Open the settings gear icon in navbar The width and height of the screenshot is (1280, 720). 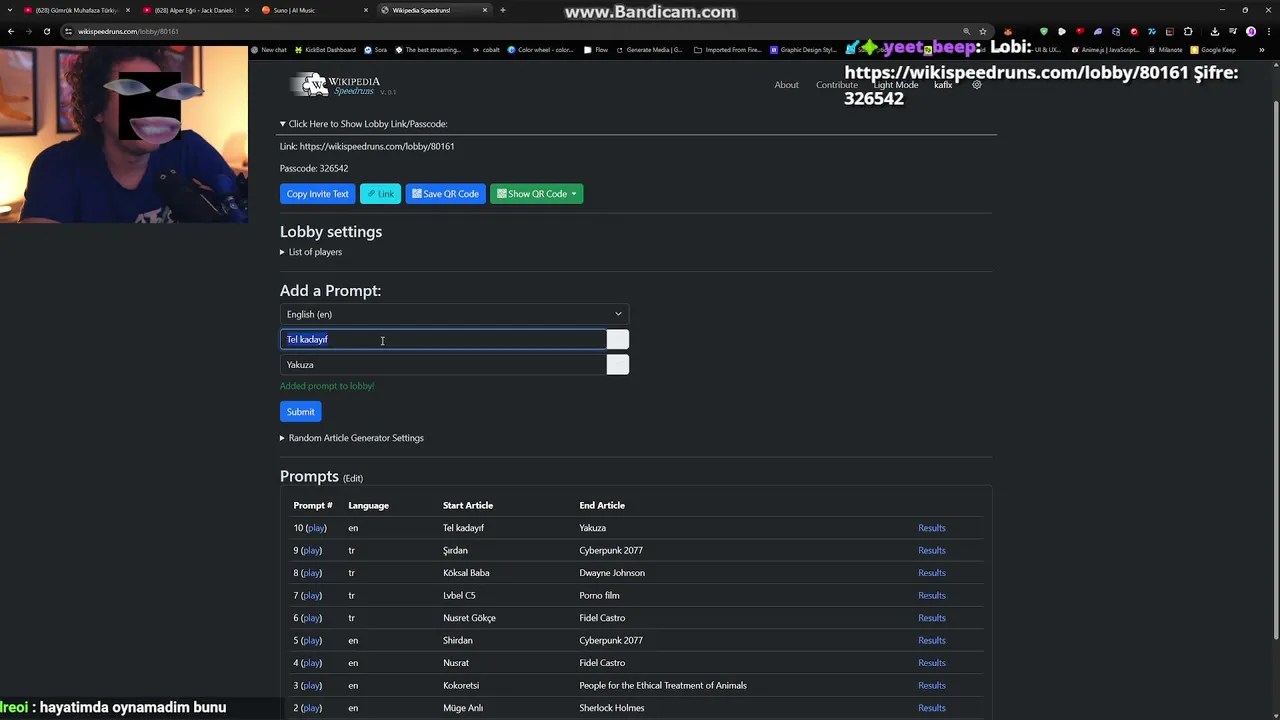tap(977, 85)
